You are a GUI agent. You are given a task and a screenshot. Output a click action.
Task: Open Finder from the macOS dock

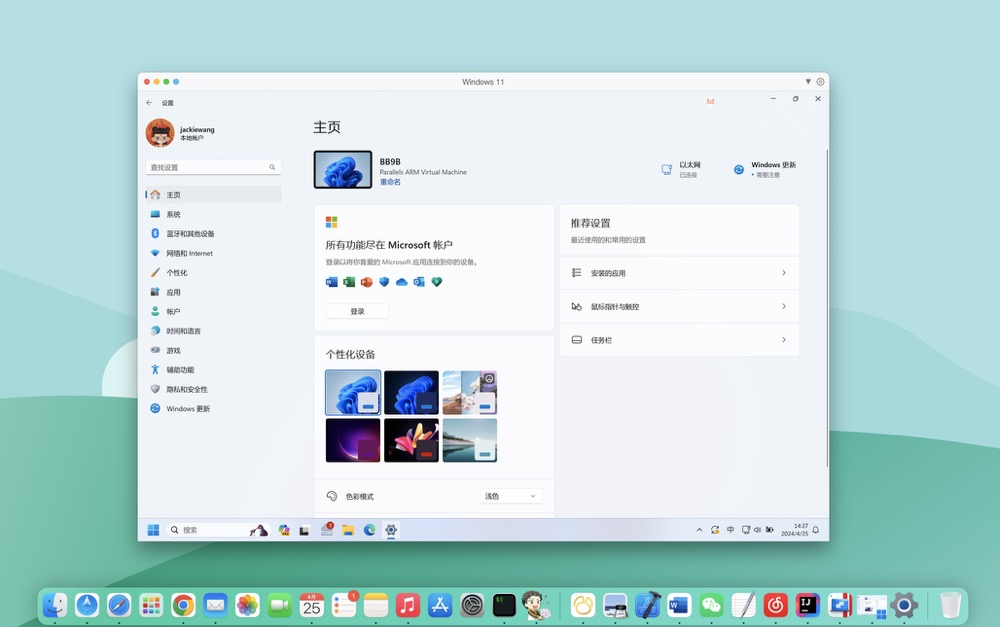tap(55, 605)
